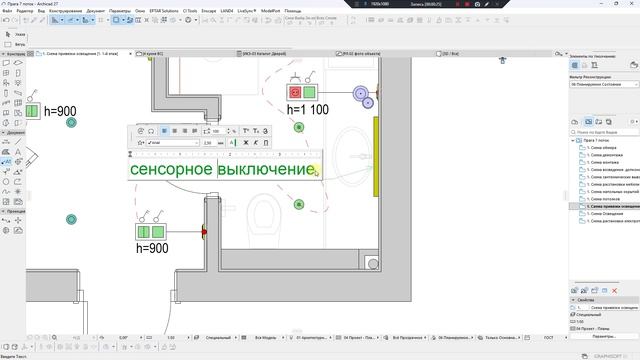Set justified text alignment

[x=194, y=131]
